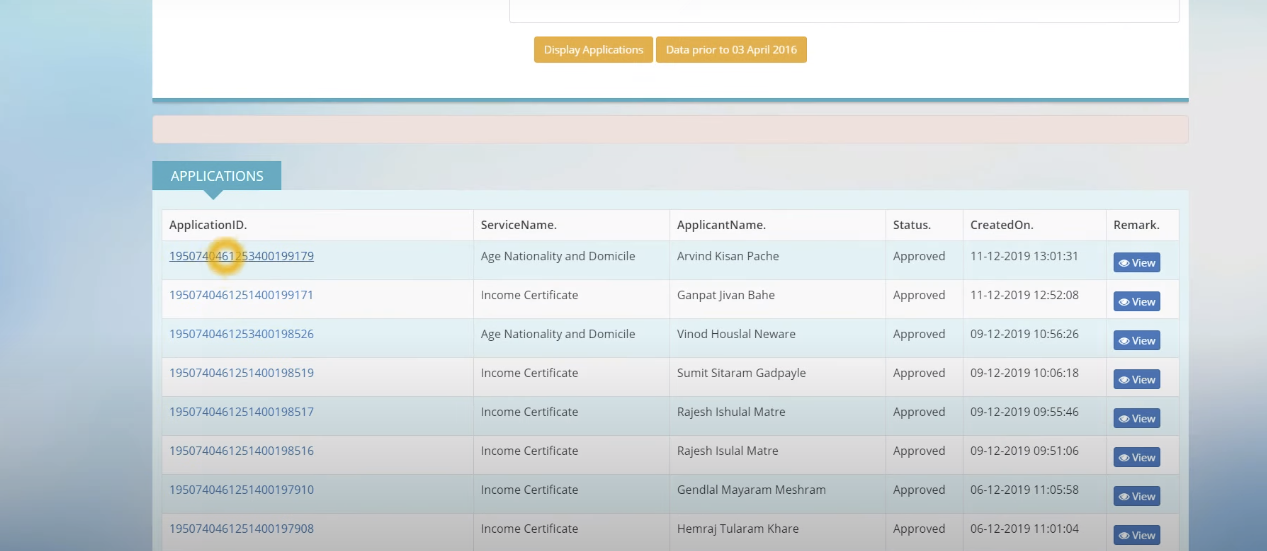The width and height of the screenshot is (1267, 551).
Task: Open application ID 195074046125140019​9171
Action: [241, 295]
